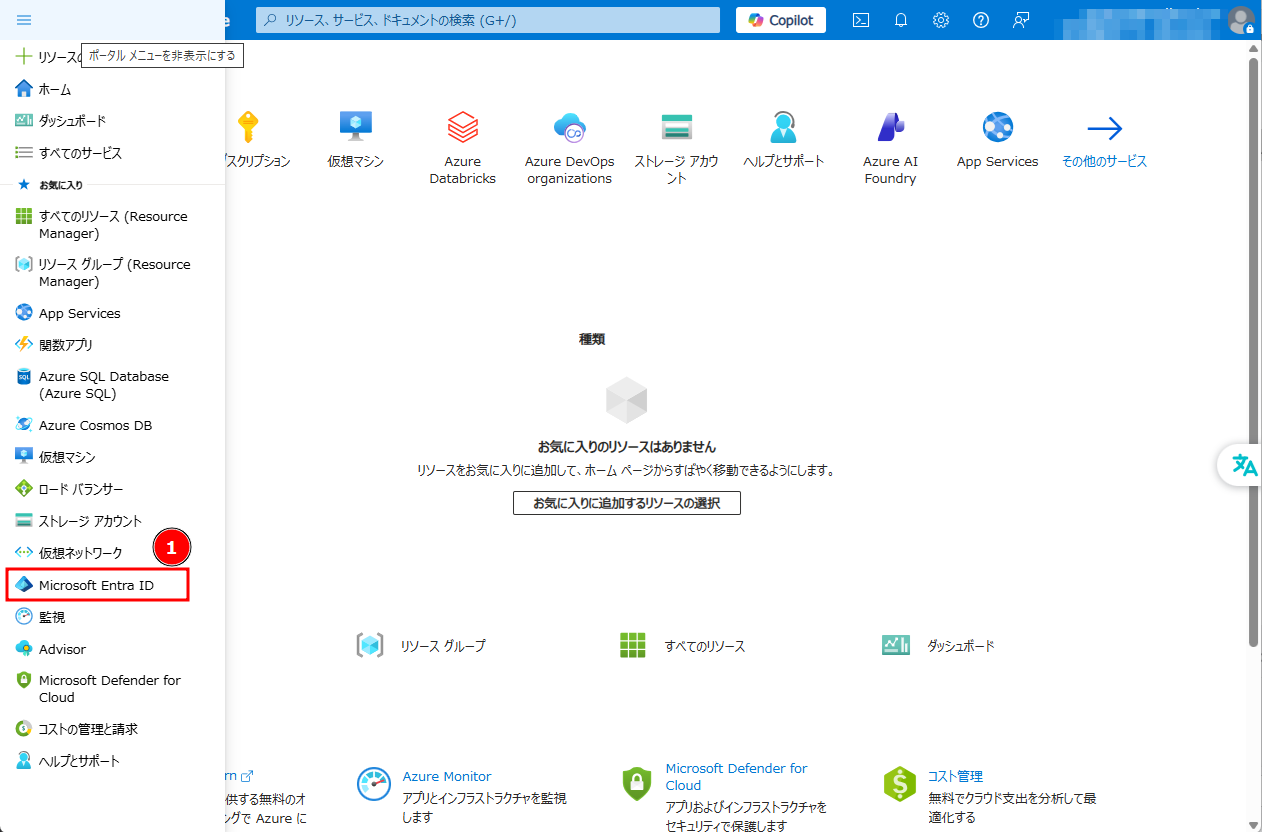1262x832 pixels.
Task: Select 仮想マシン icon in sidebar
Action: click(24, 457)
